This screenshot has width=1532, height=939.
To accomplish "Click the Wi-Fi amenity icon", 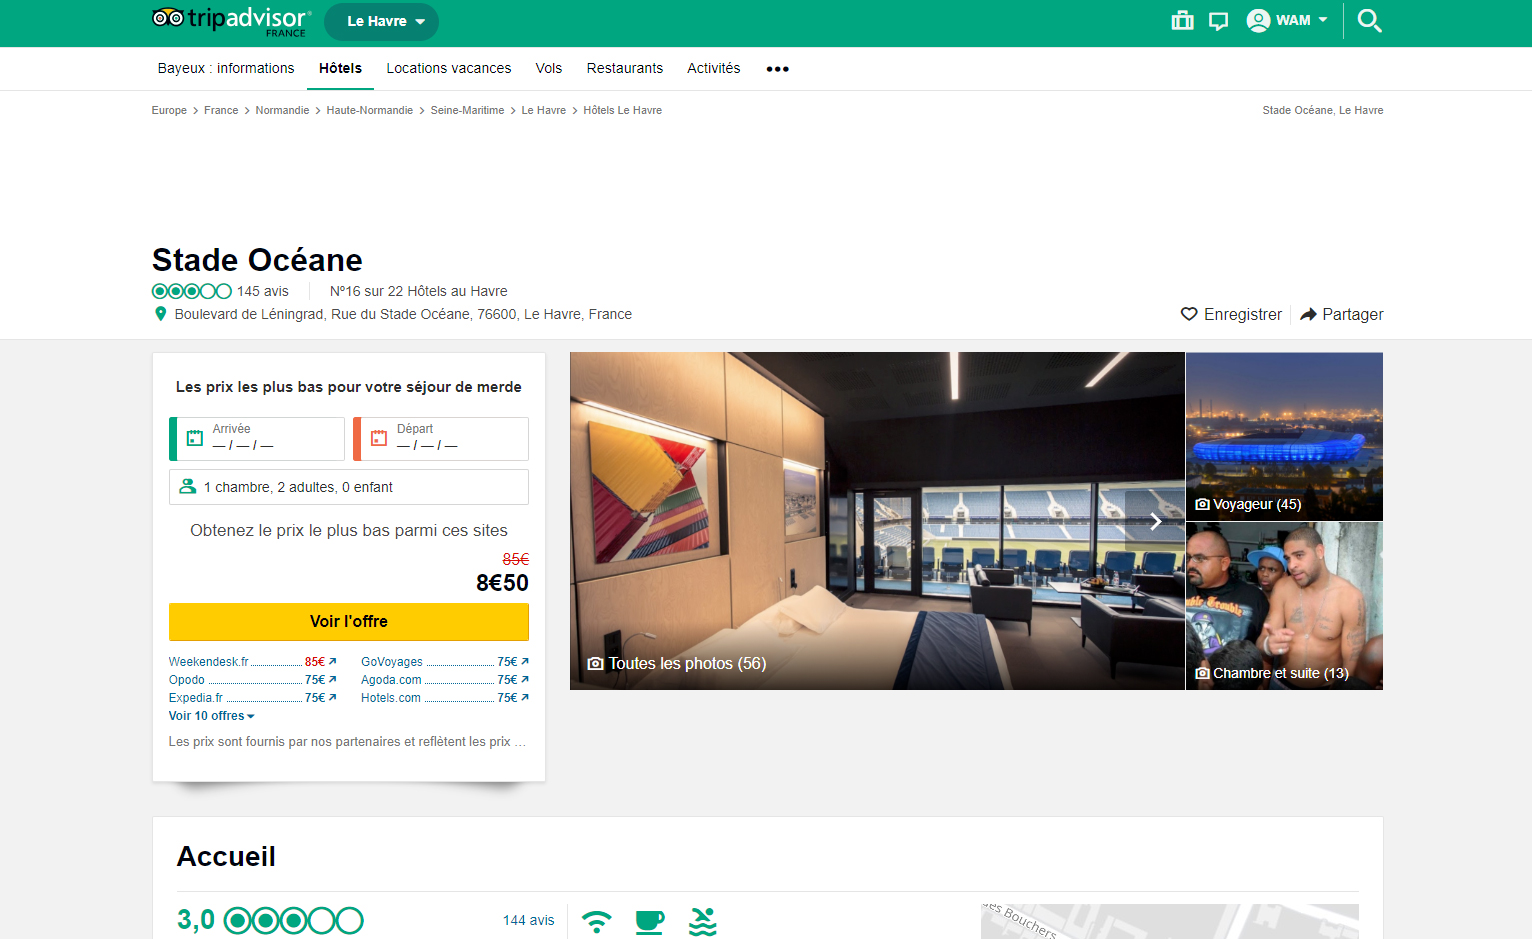I will click(x=597, y=921).
